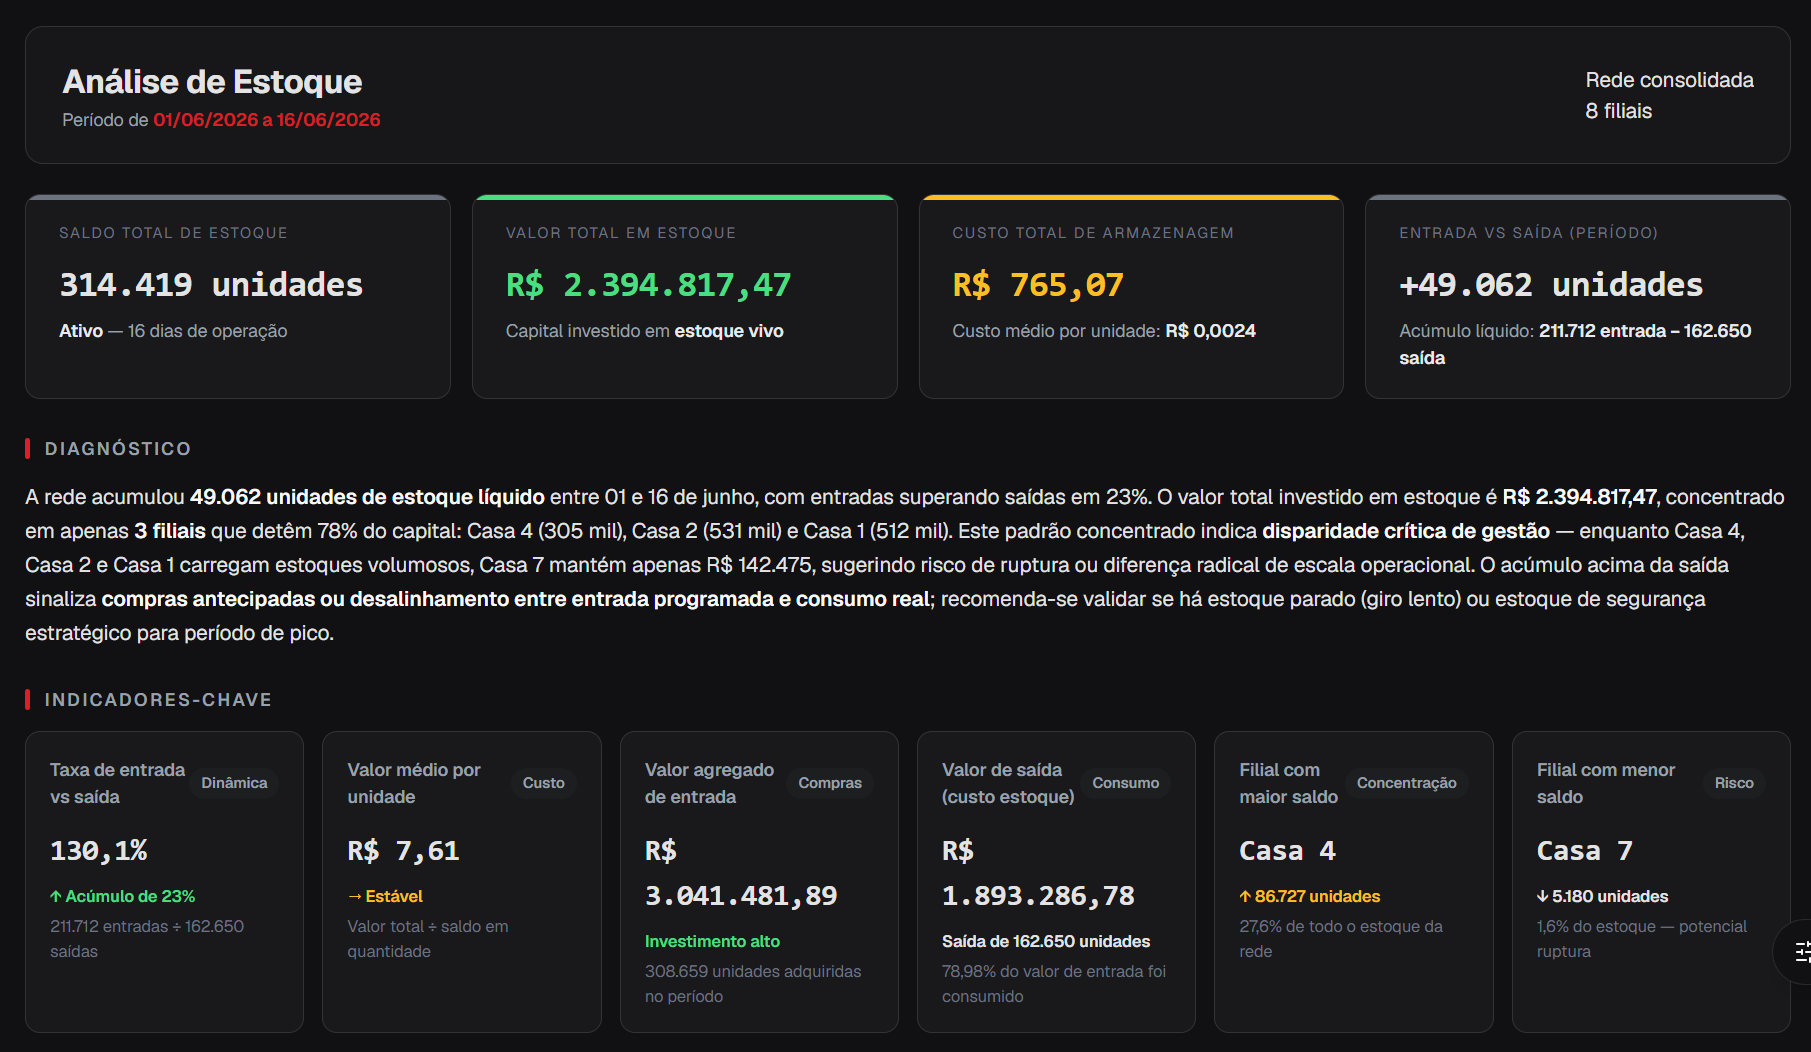Image resolution: width=1811 pixels, height=1052 pixels.
Task: Click the Análise de Estoque title
Action: click(212, 81)
